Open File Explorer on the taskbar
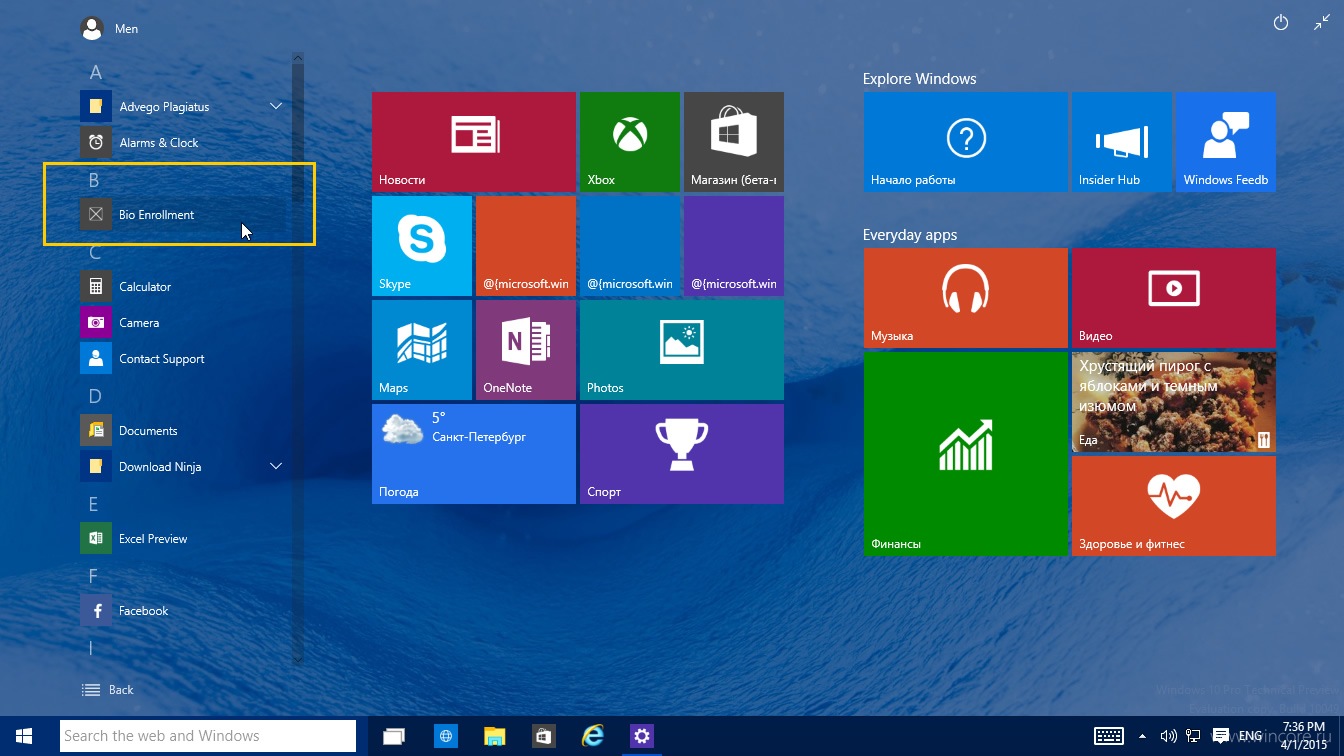The height and width of the screenshot is (756, 1344). [x=494, y=736]
